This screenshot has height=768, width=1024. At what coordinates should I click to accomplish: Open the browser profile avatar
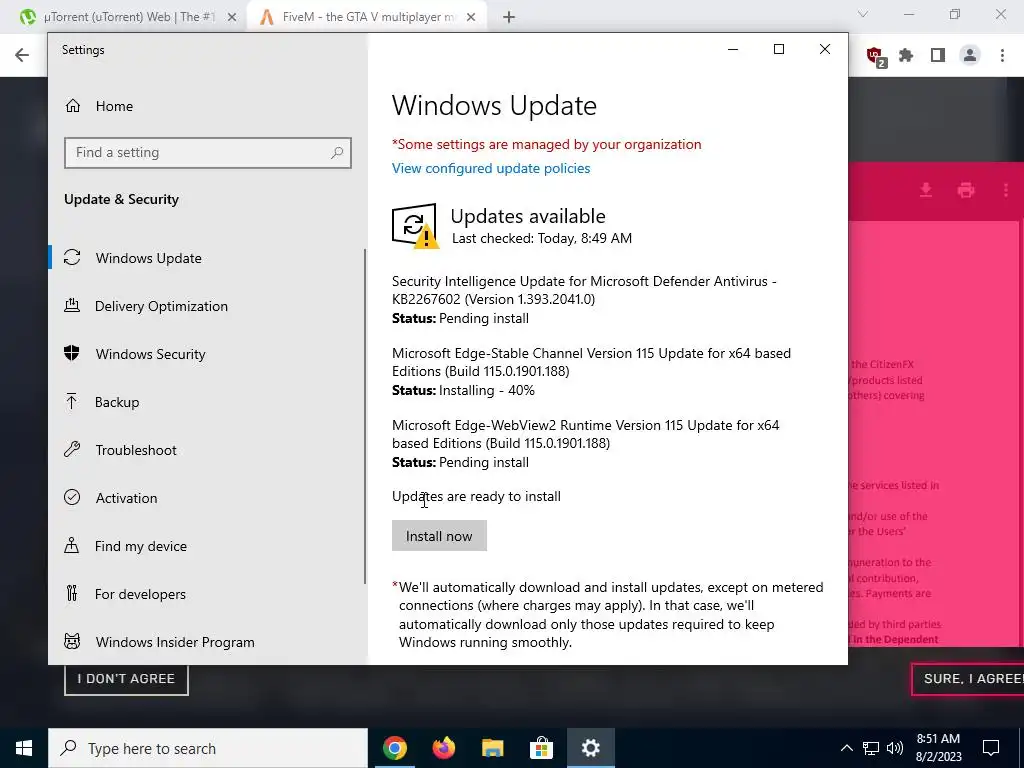point(970,56)
